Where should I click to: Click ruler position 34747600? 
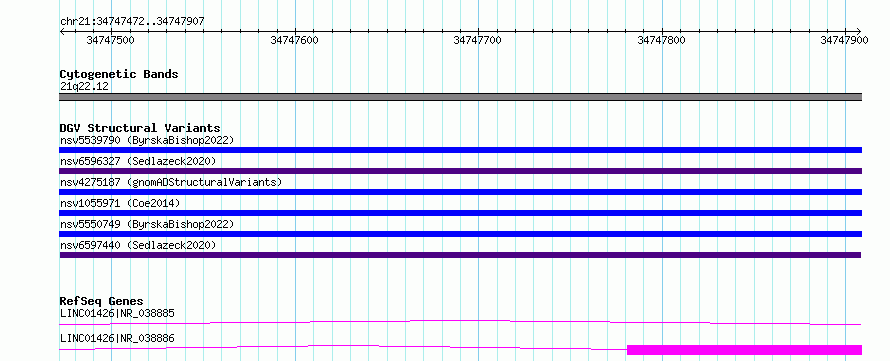[x=295, y=40]
